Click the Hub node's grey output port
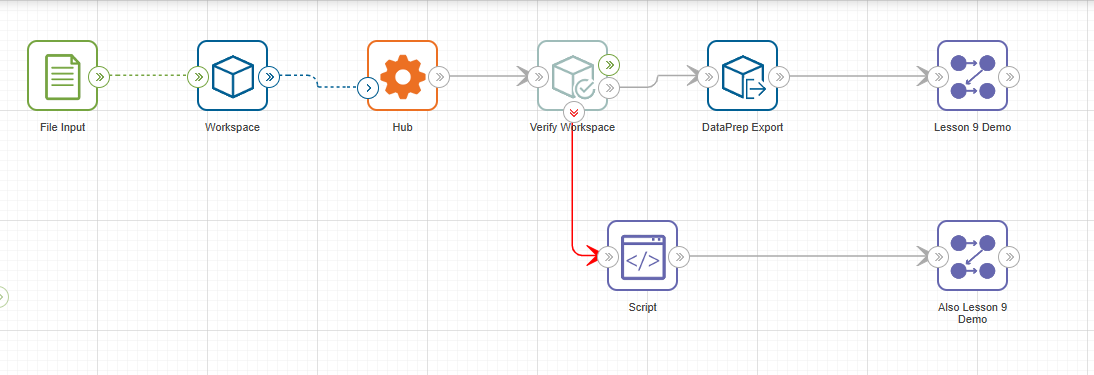Screen dimensions: 1094x375 coord(439,76)
